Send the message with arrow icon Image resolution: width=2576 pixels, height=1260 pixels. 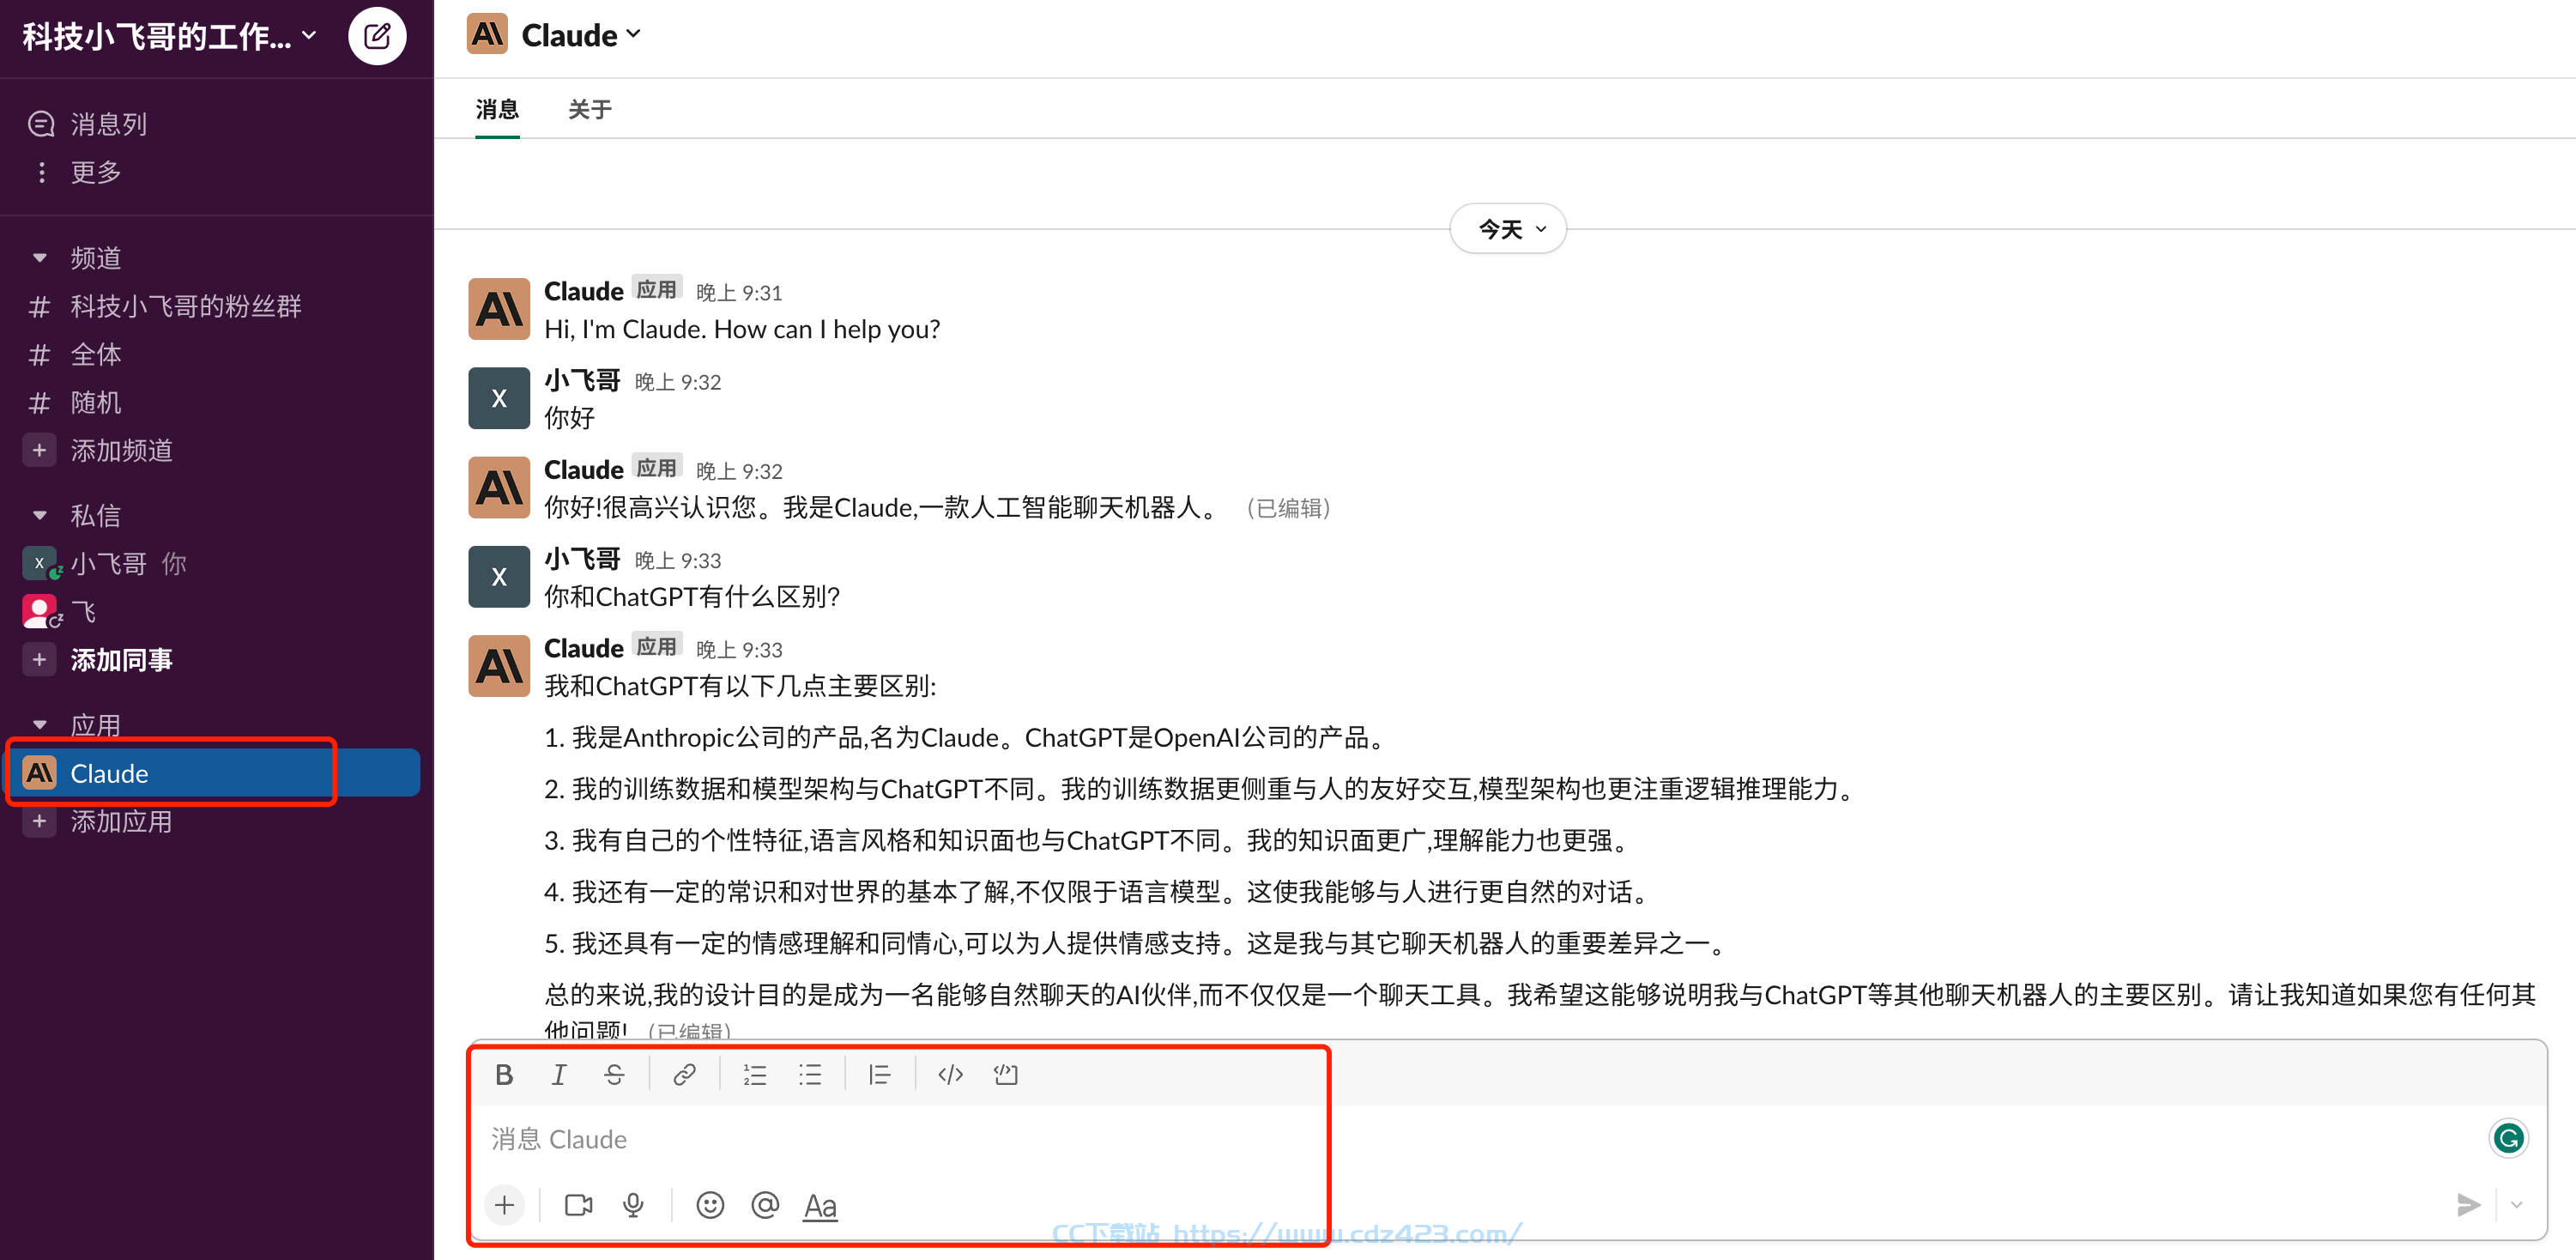2468,1205
